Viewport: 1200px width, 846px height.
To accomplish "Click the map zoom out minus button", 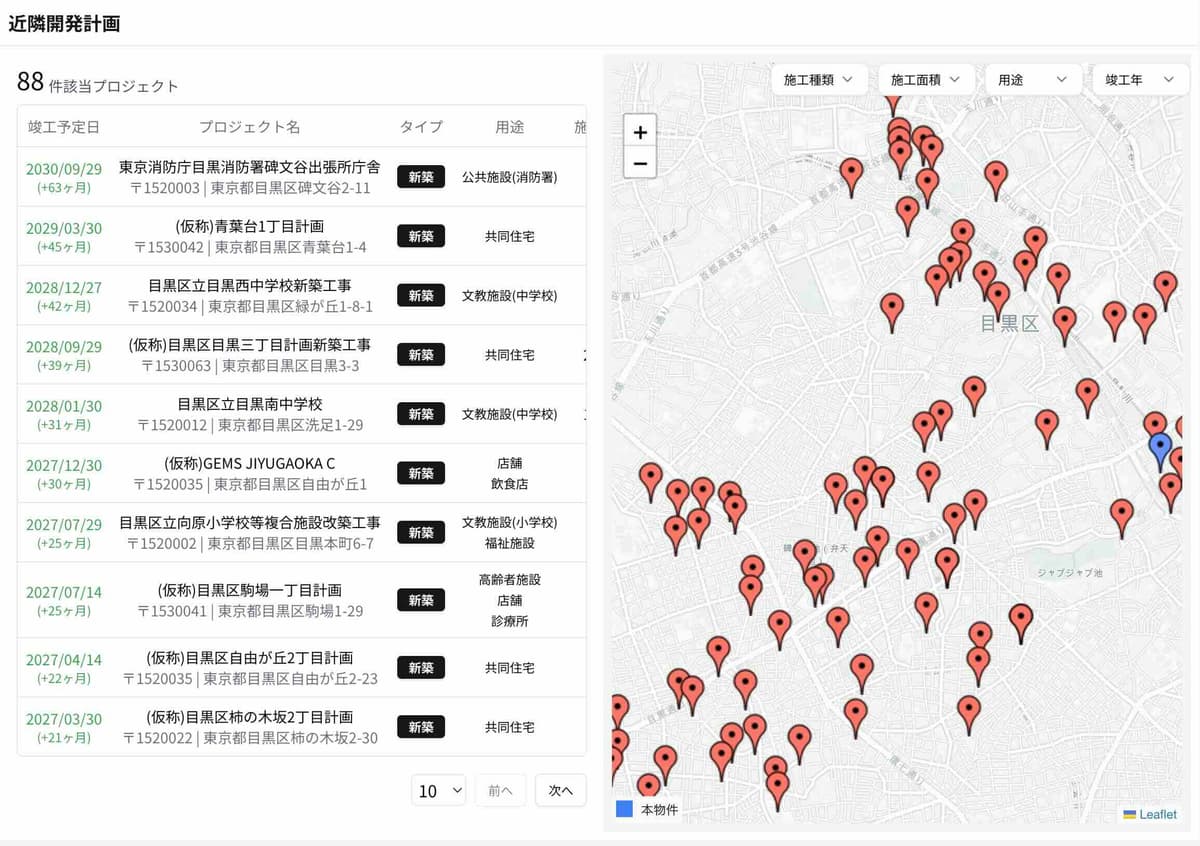I will coord(640,162).
